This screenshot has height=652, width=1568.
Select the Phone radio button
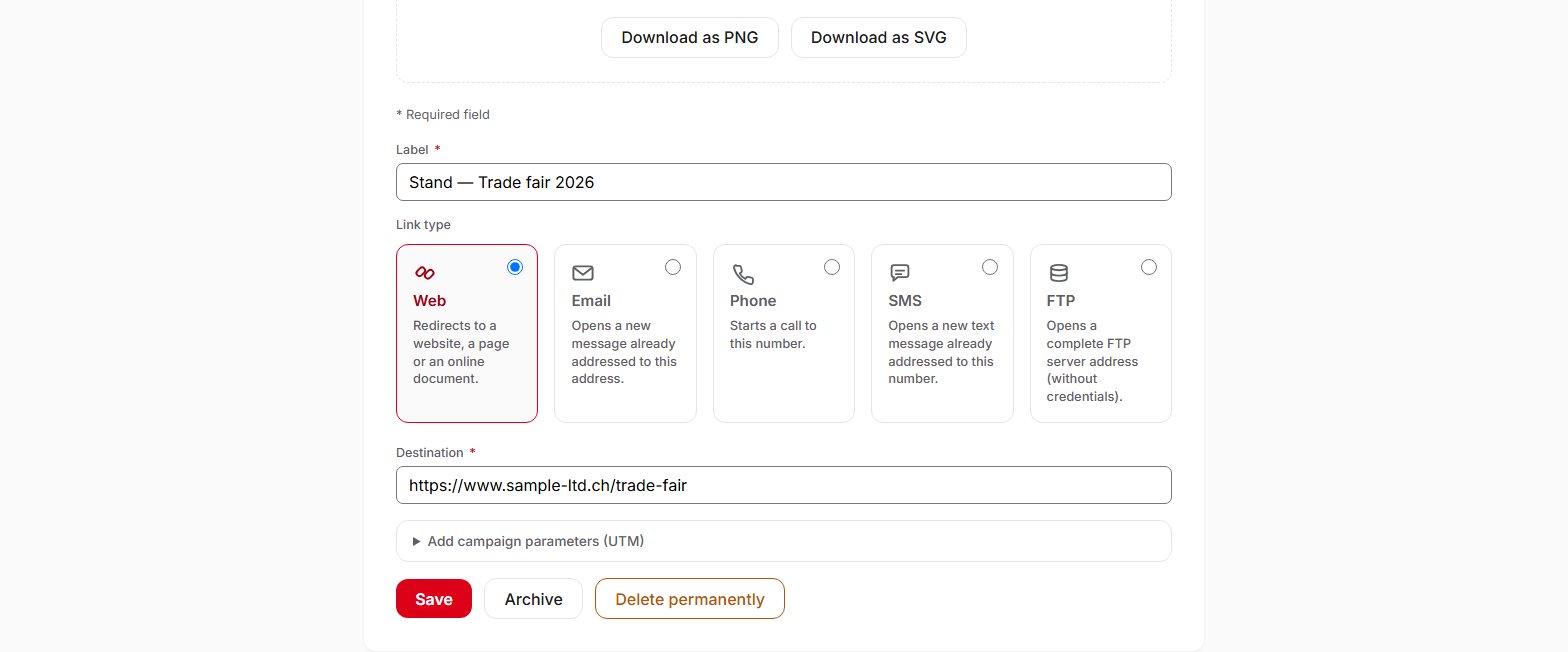(832, 267)
